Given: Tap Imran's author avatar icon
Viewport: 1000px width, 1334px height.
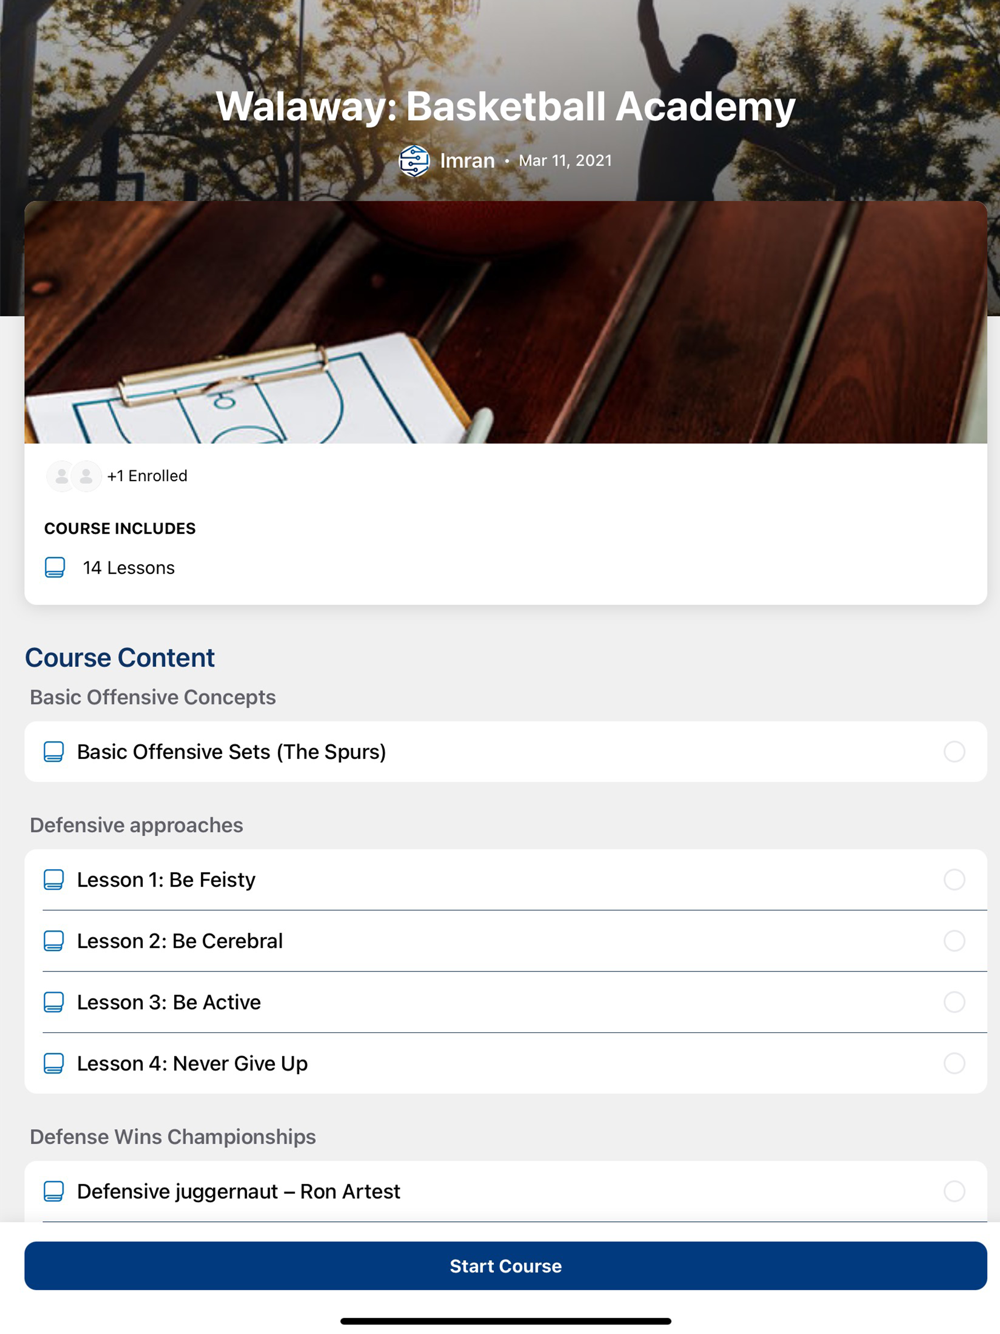Looking at the screenshot, I should [414, 160].
